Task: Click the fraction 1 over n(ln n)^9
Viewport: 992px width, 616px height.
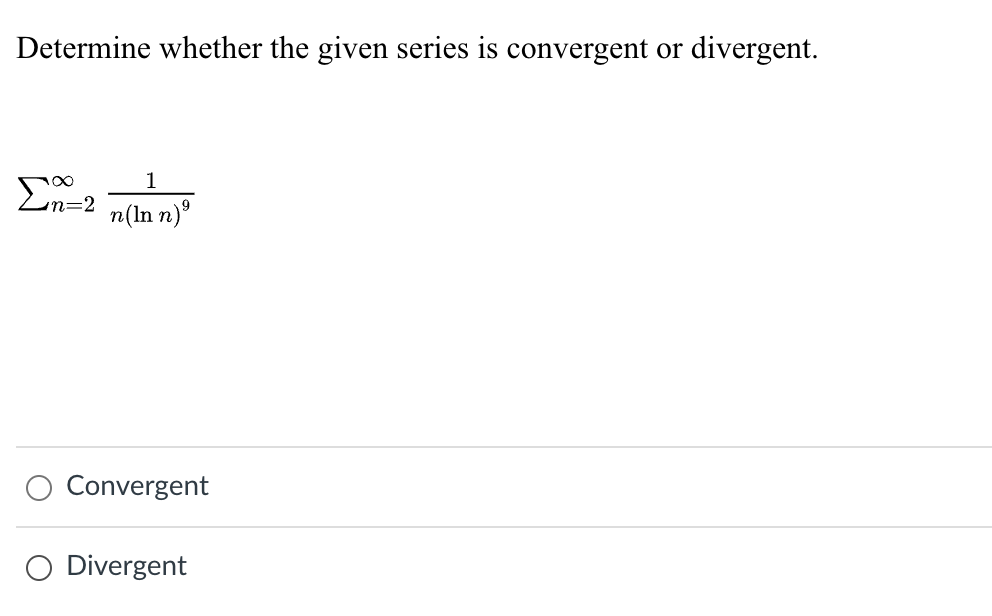Action: [150, 195]
